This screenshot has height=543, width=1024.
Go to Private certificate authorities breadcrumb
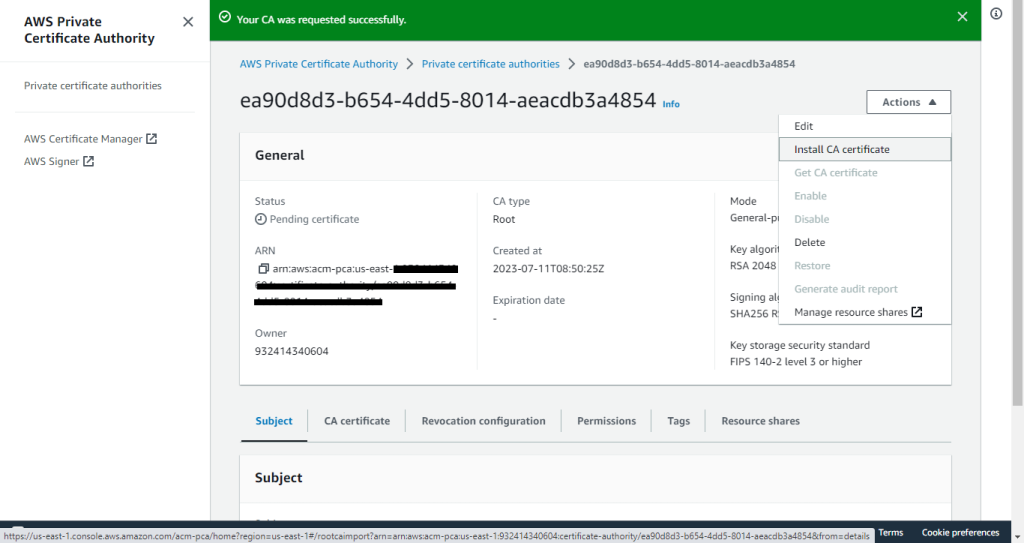coord(490,64)
